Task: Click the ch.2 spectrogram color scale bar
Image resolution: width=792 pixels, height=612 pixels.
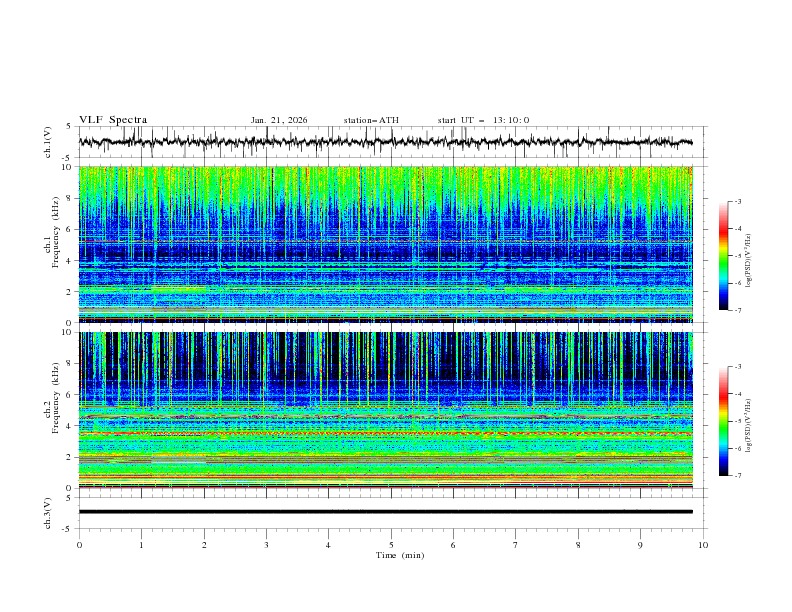Action: coord(723,421)
